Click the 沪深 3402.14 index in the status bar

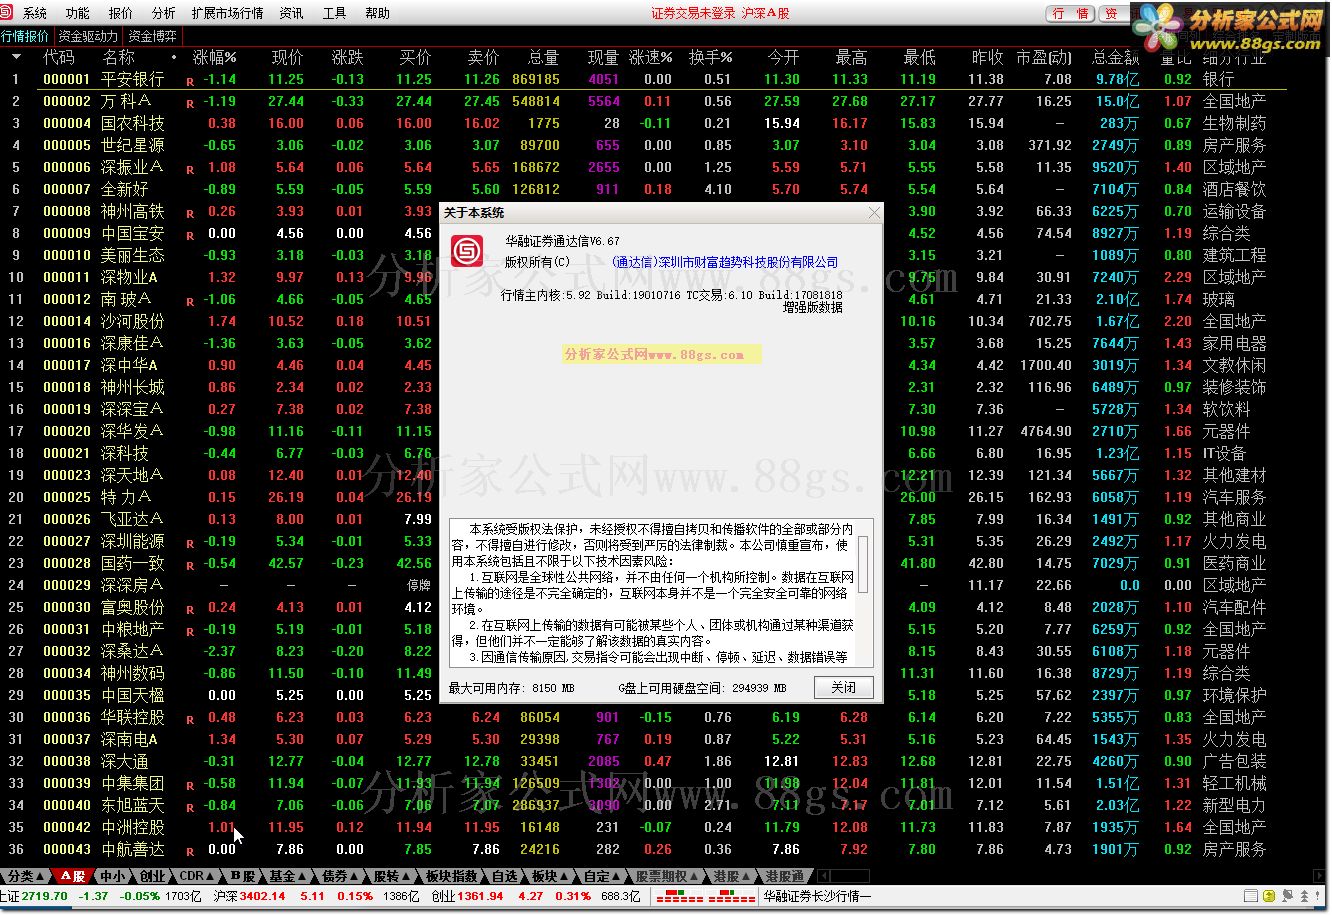point(249,897)
